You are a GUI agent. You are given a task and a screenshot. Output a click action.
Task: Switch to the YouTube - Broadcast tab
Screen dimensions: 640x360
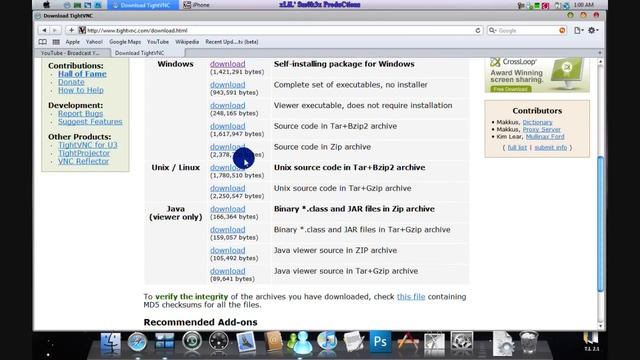(70, 53)
